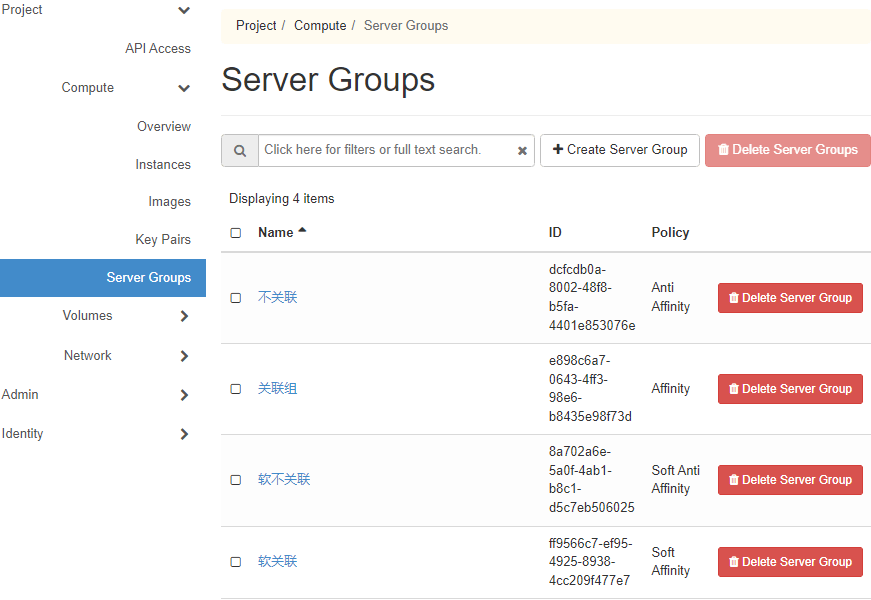871x600 pixels.
Task: Expand the Identity panel section
Action: tap(184, 434)
